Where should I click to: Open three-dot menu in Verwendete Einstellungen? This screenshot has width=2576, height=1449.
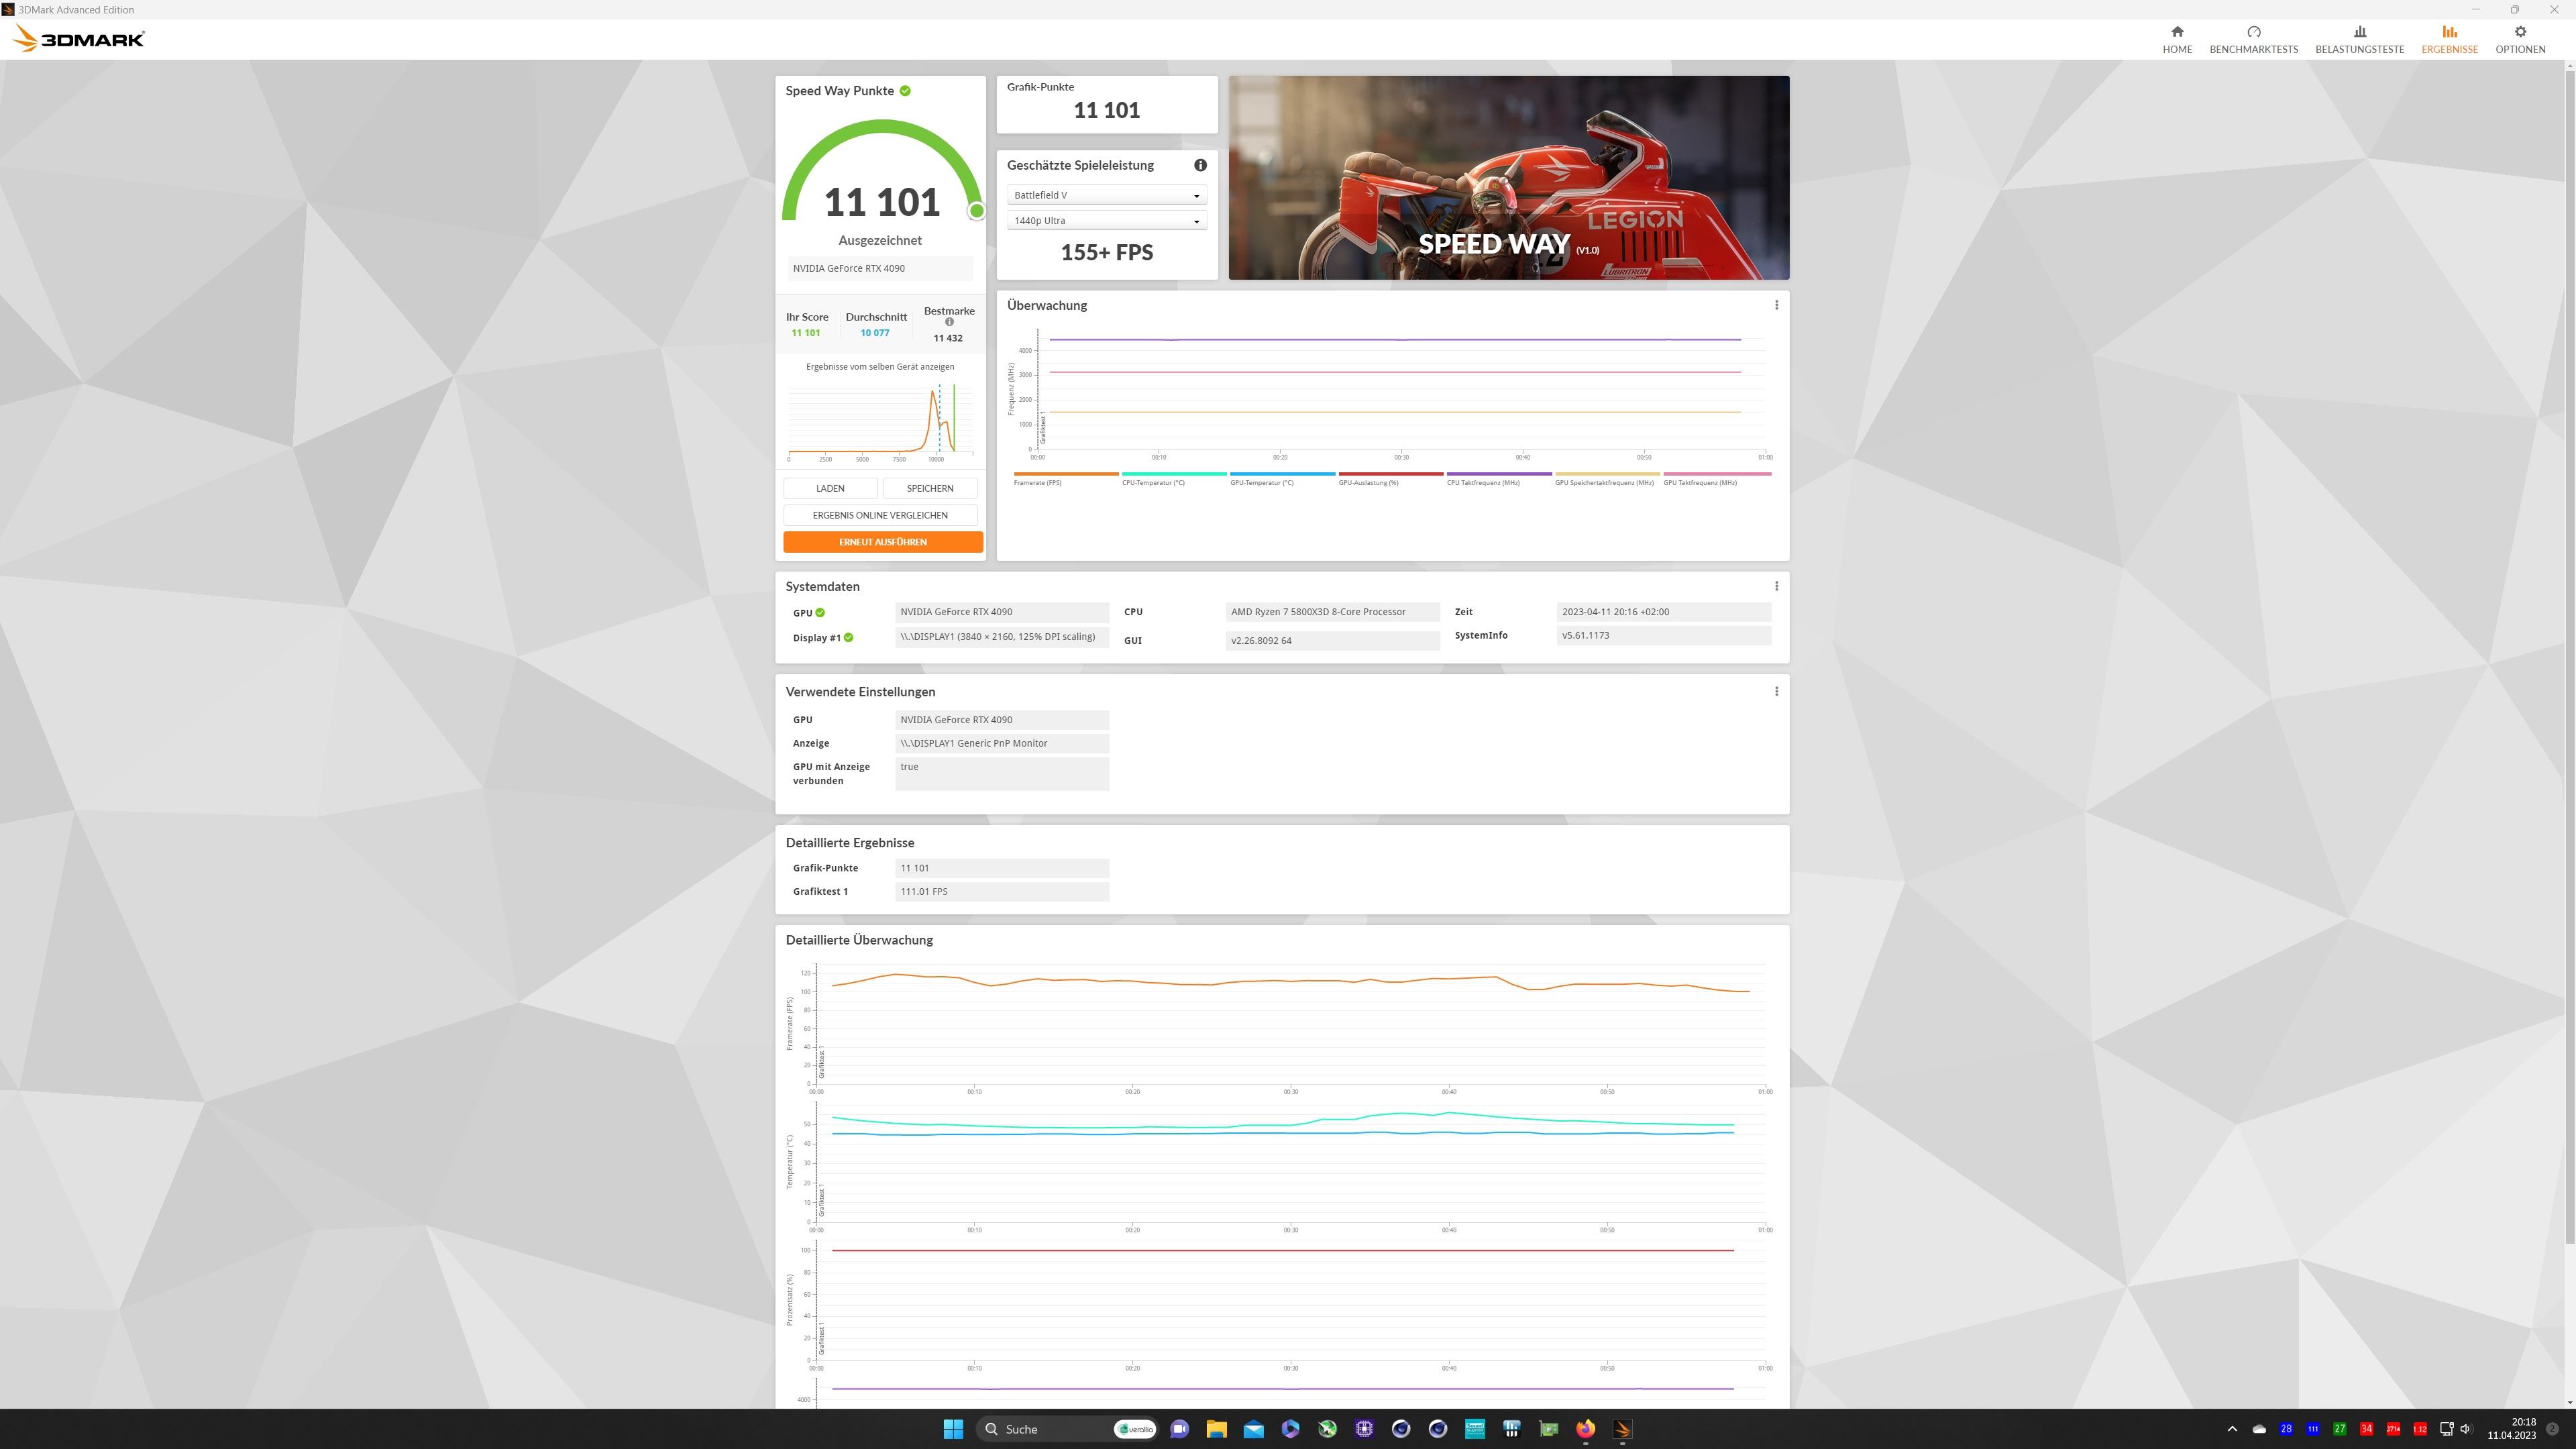pos(1776,691)
